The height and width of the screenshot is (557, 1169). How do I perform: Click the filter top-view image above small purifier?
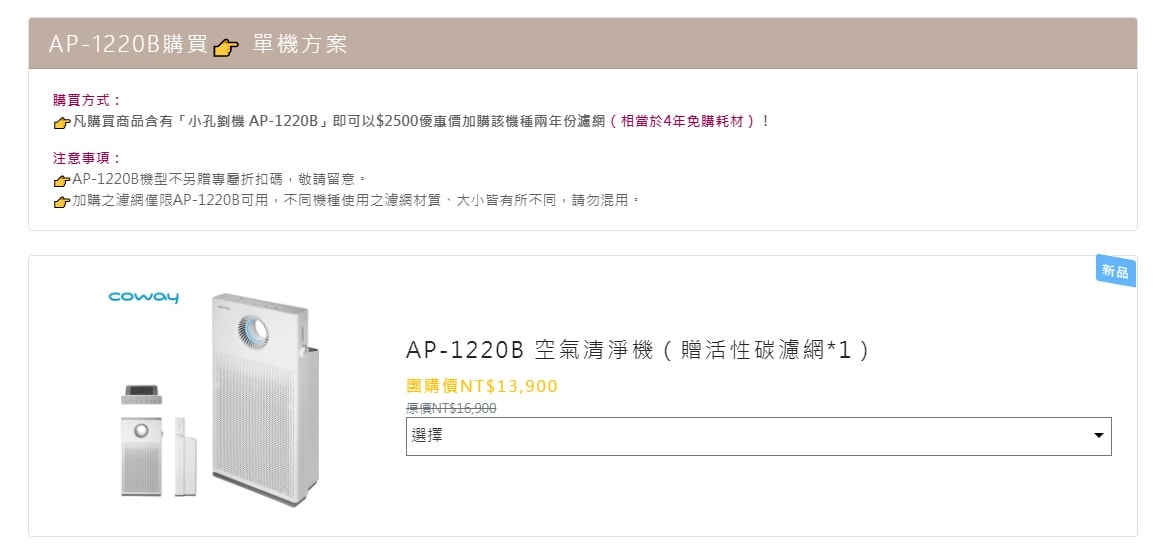142,394
